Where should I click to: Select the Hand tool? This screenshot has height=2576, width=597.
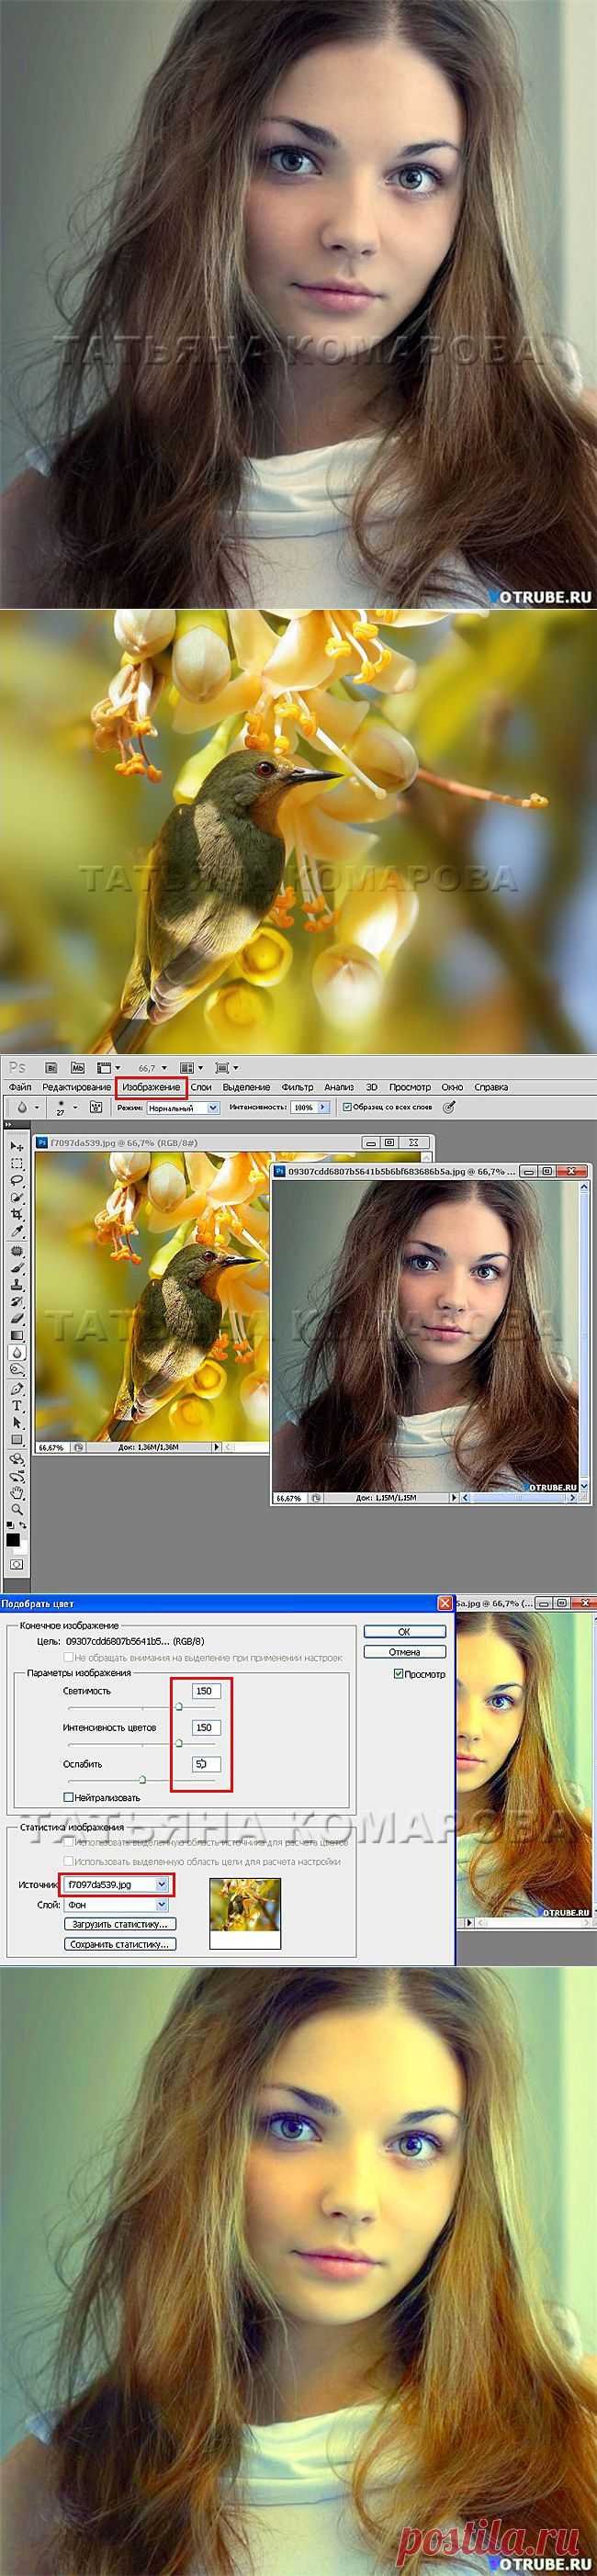coord(17,1491)
